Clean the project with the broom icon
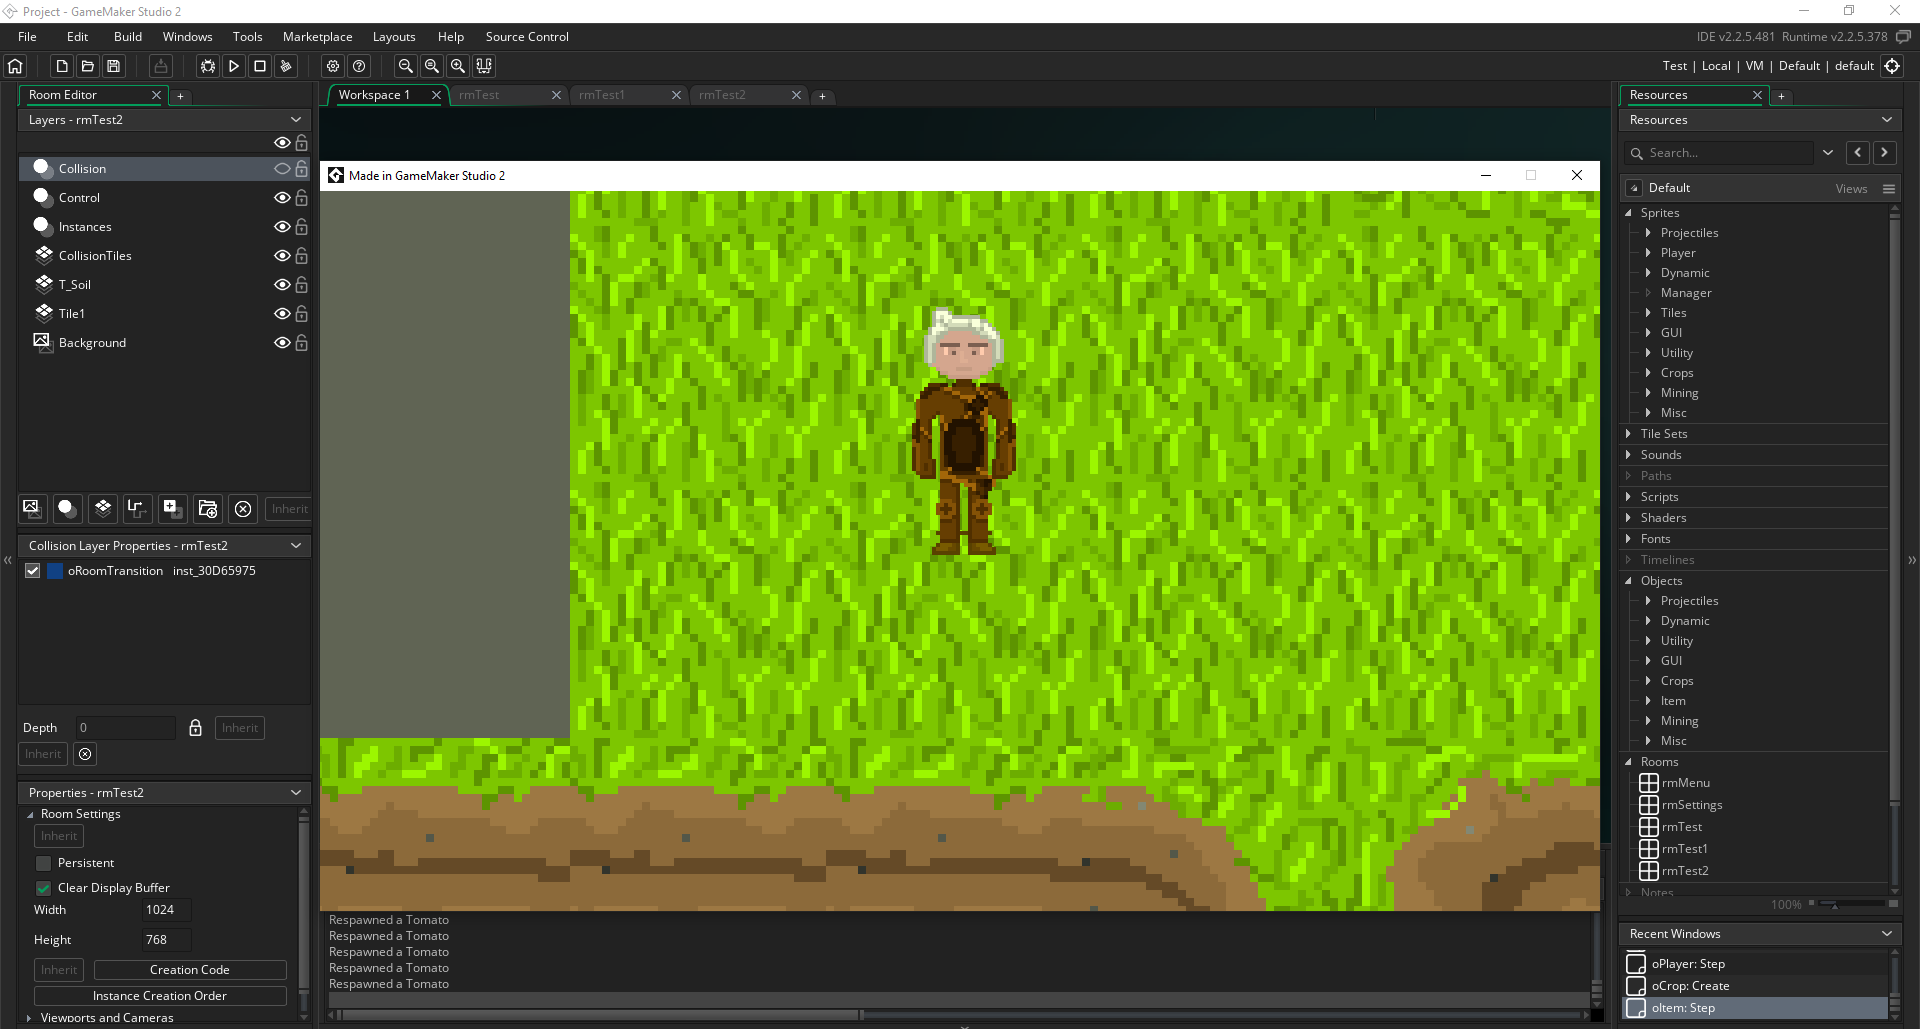 [x=286, y=66]
